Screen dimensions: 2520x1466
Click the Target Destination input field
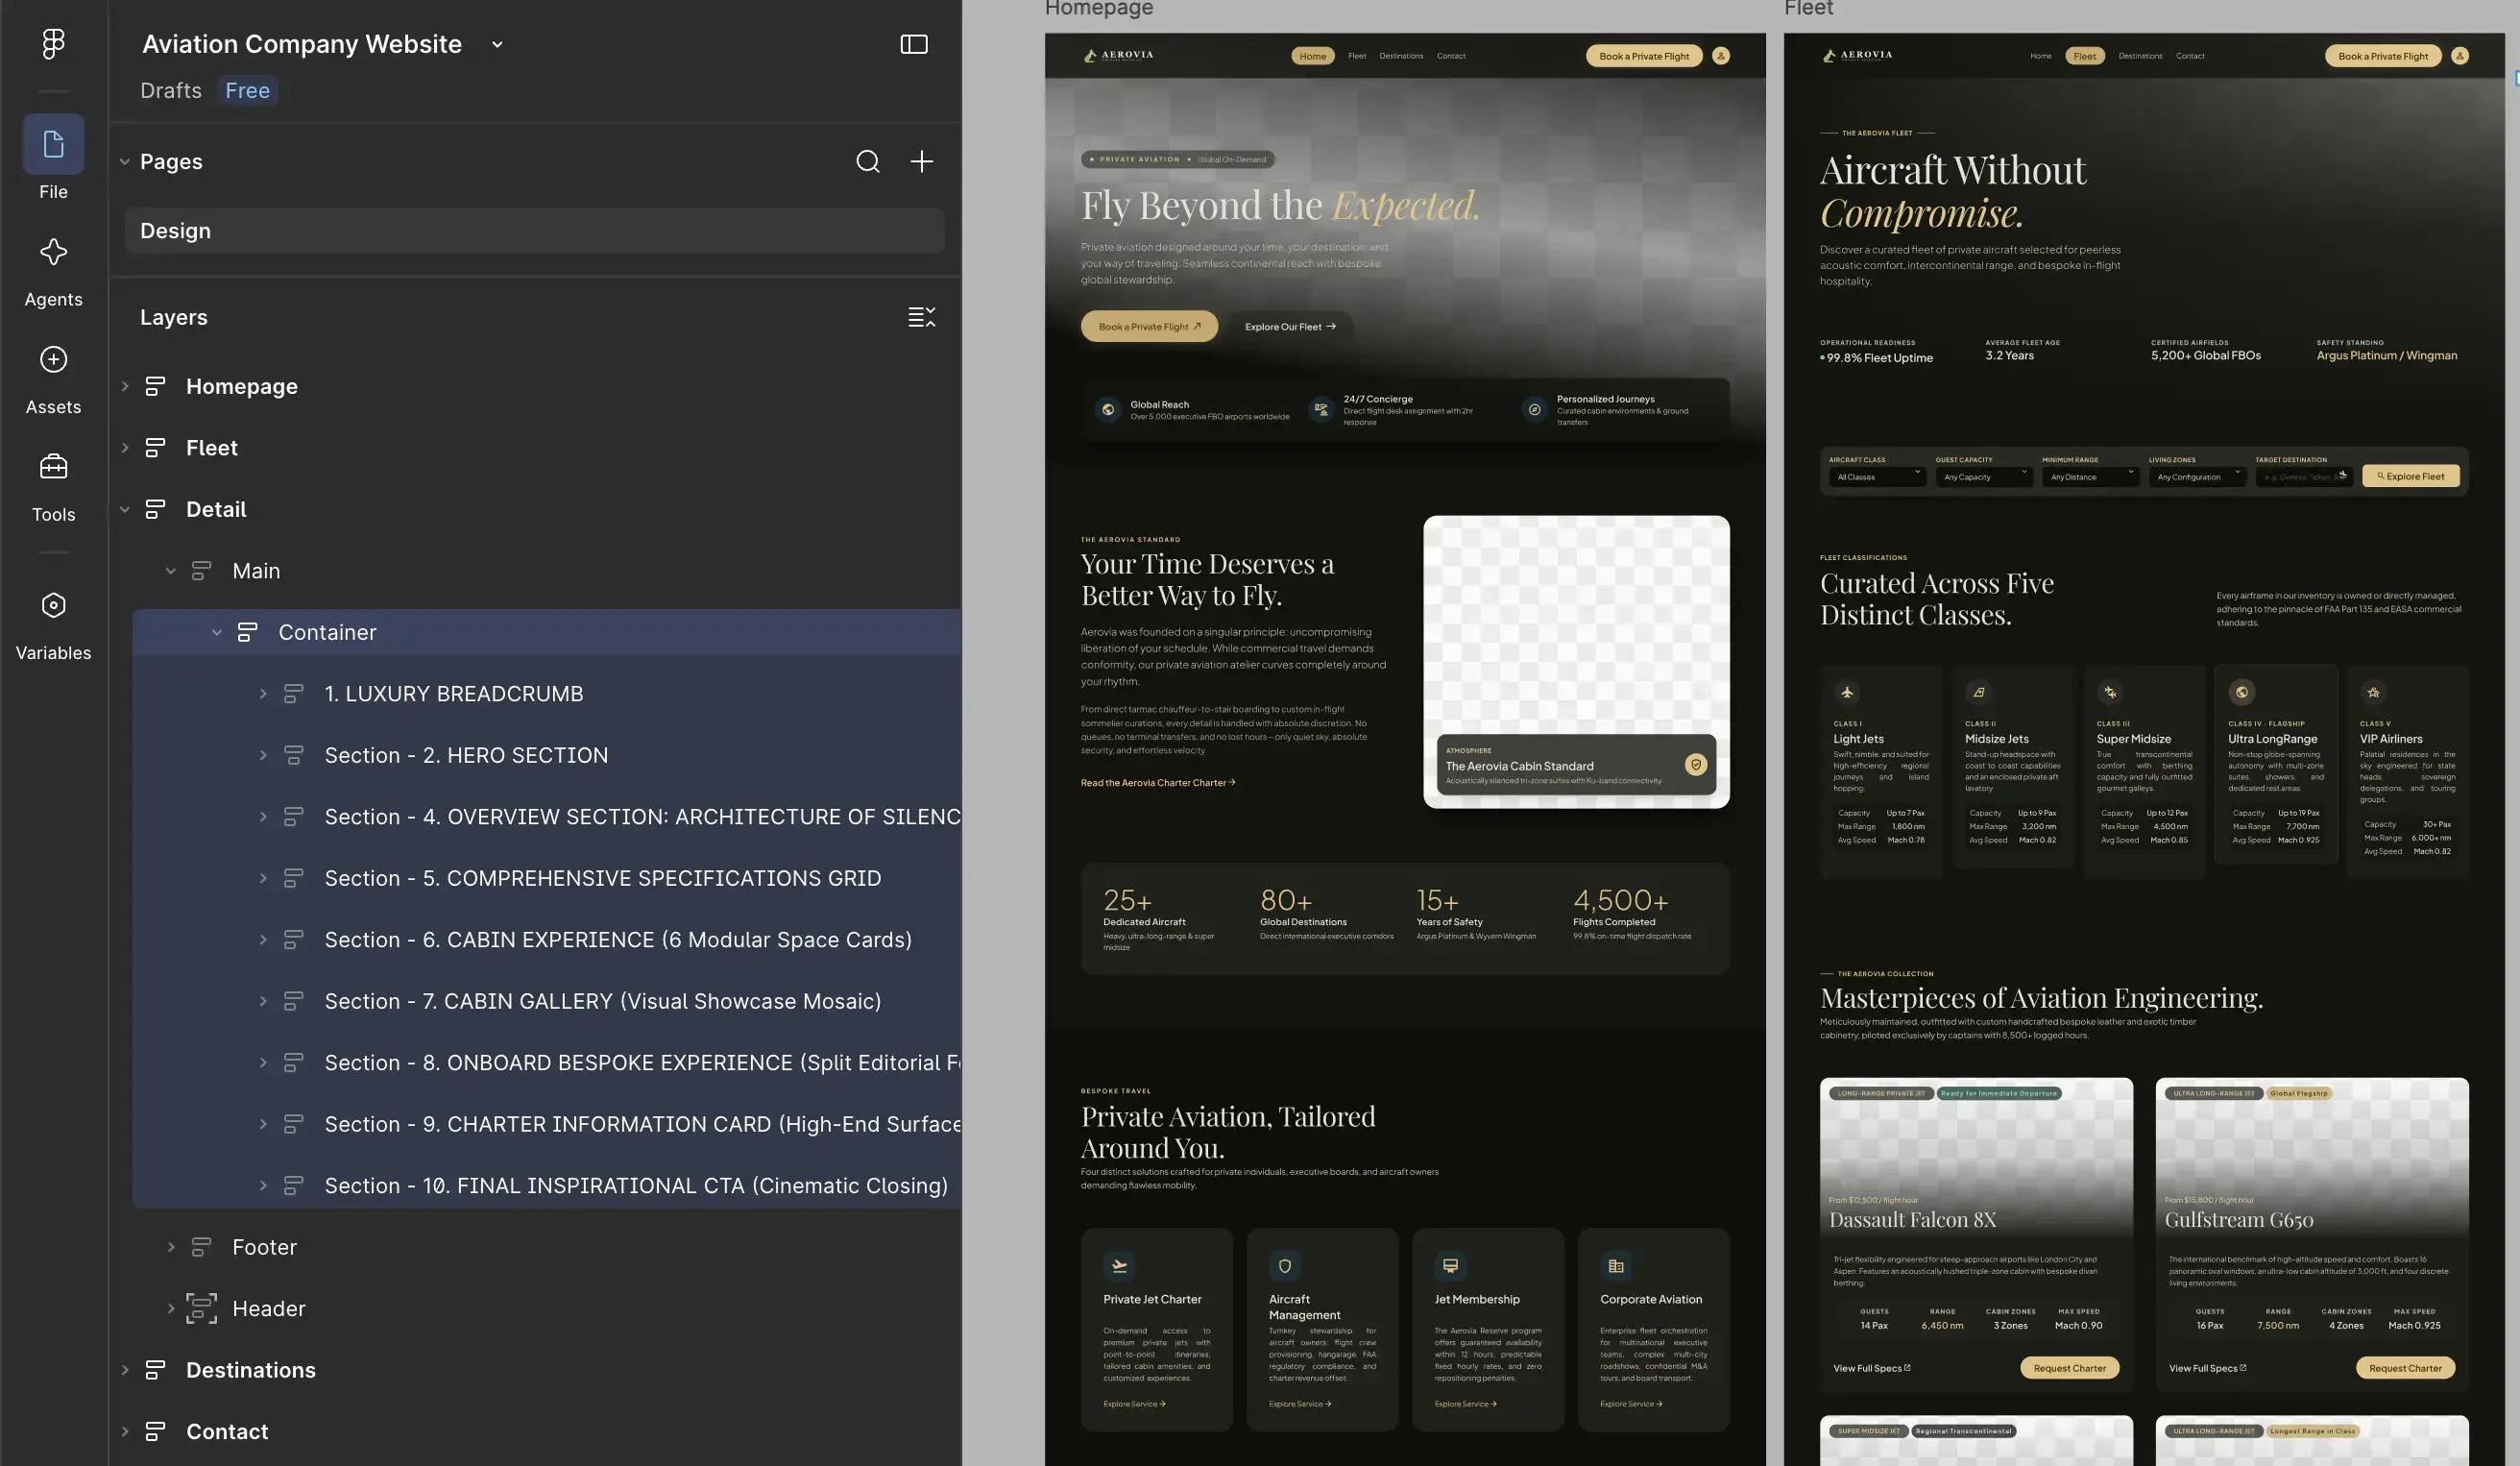(x=2302, y=477)
